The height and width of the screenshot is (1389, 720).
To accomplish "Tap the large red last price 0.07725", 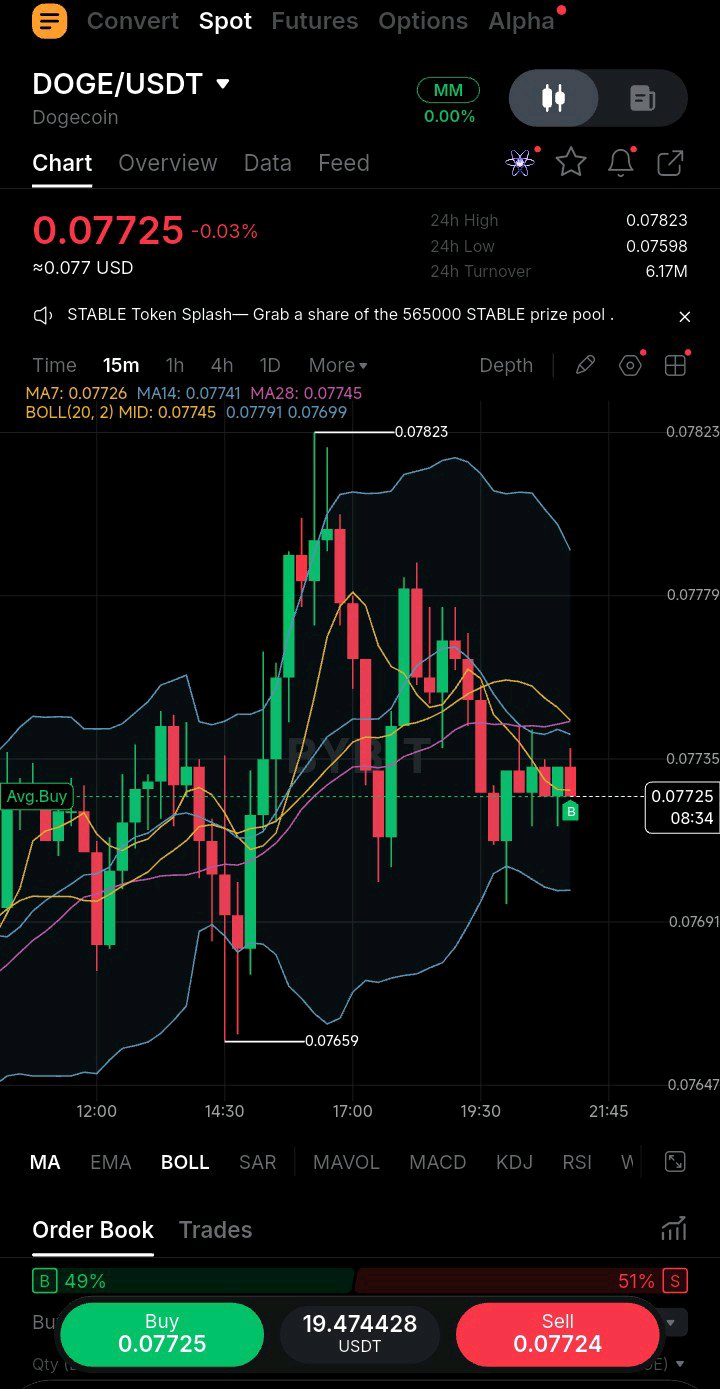I will [108, 230].
